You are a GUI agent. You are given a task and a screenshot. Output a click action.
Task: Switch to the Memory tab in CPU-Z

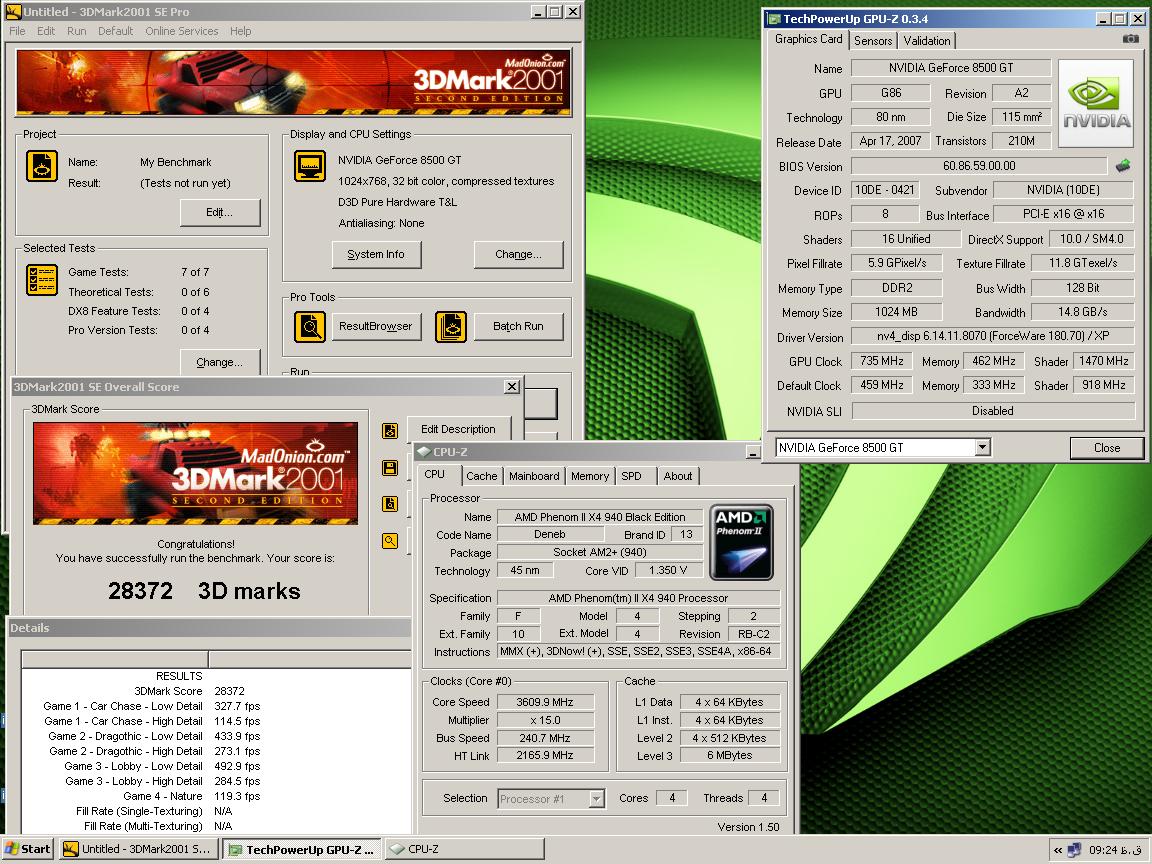click(590, 476)
